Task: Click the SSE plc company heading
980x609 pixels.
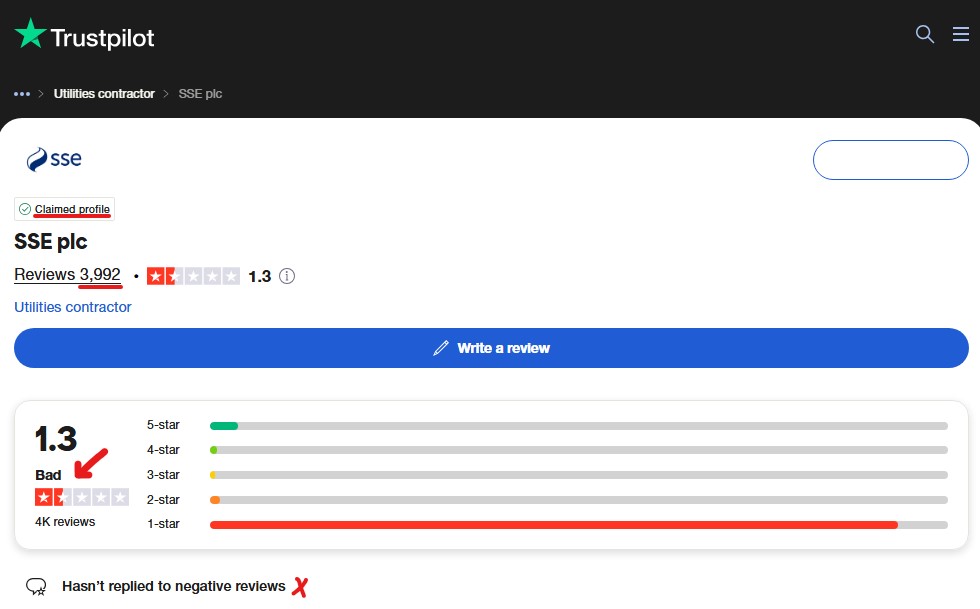Action: pos(51,241)
